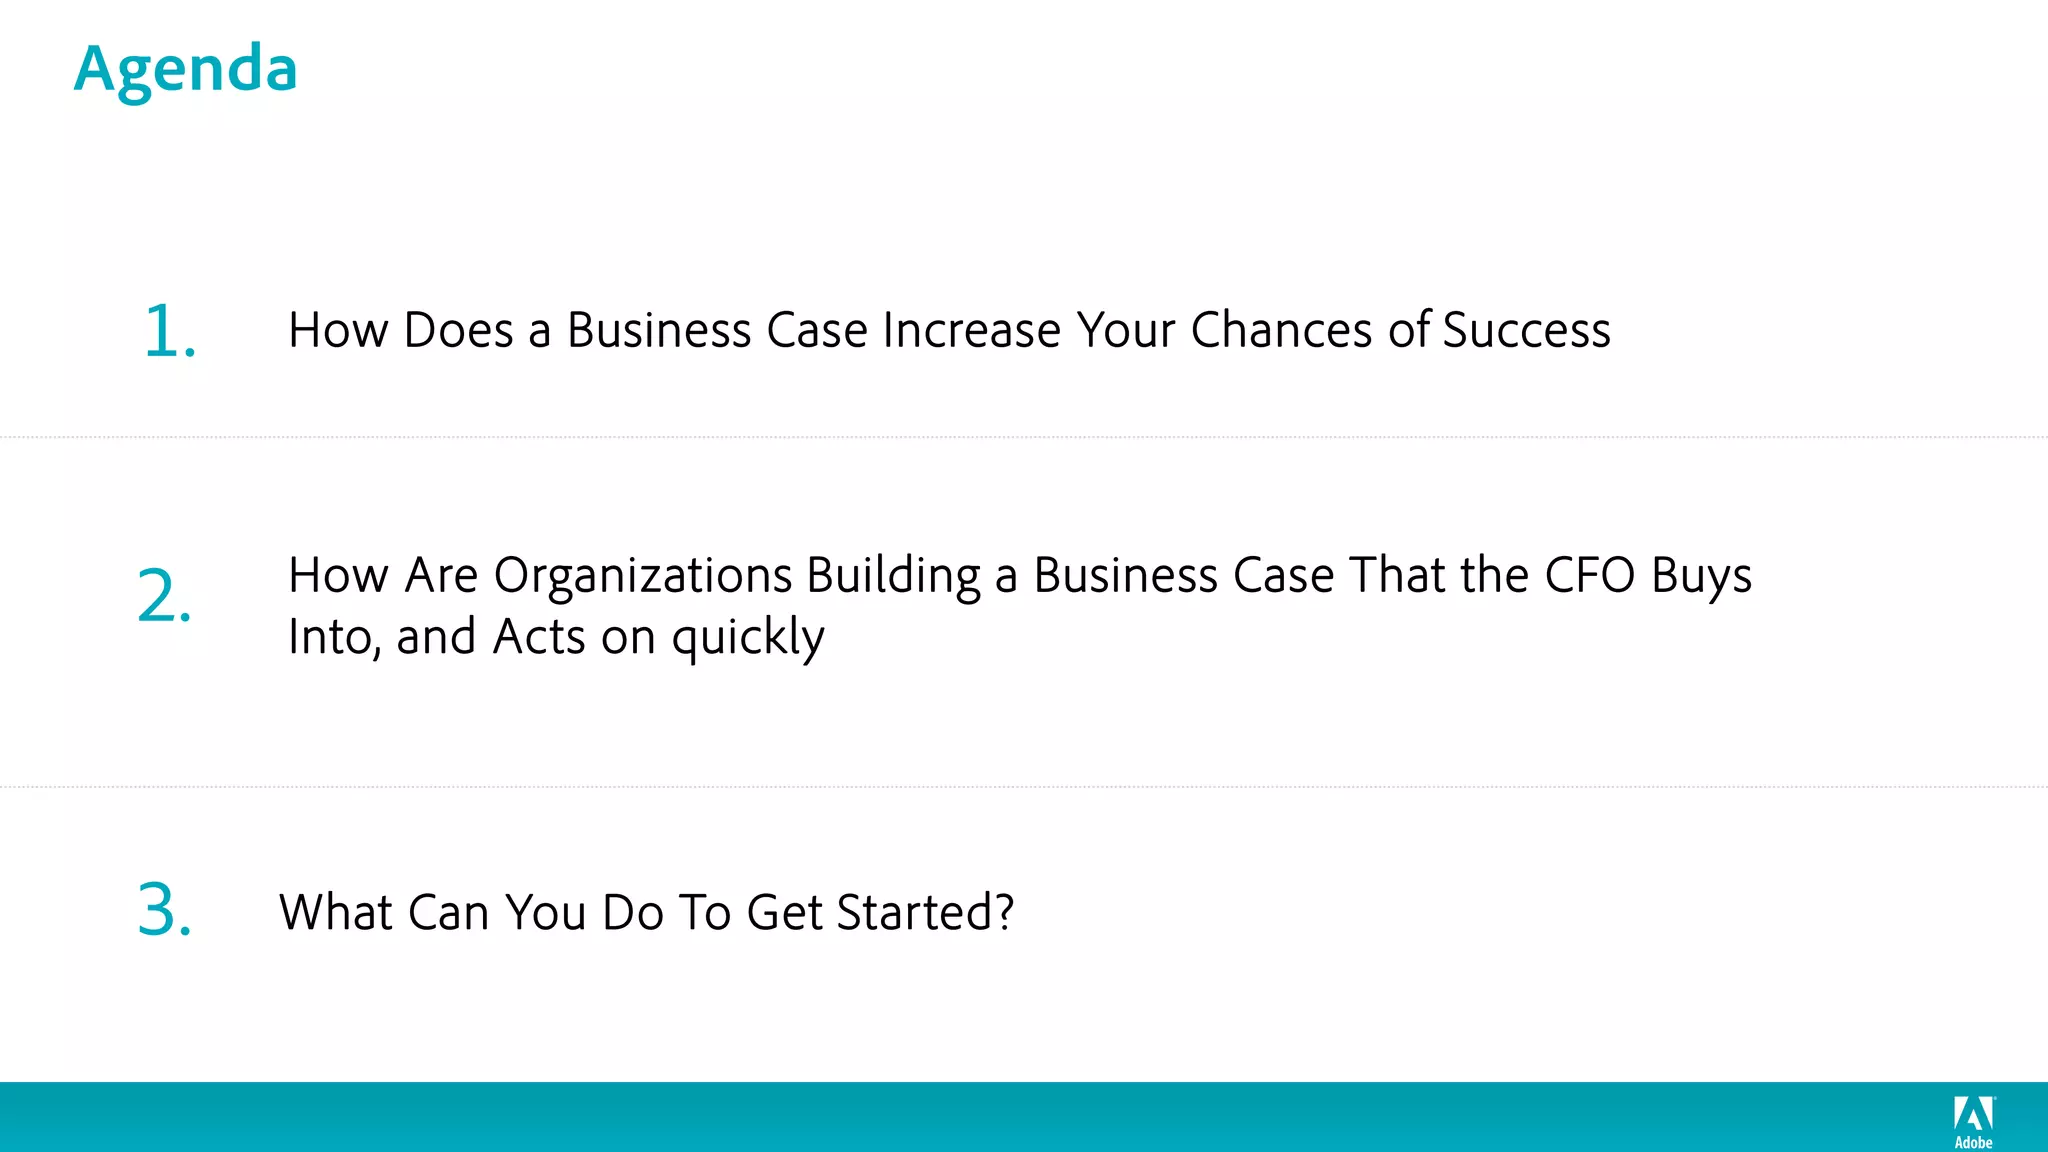Click the first agenda item text line
This screenshot has height=1152, width=2048.
(948, 330)
